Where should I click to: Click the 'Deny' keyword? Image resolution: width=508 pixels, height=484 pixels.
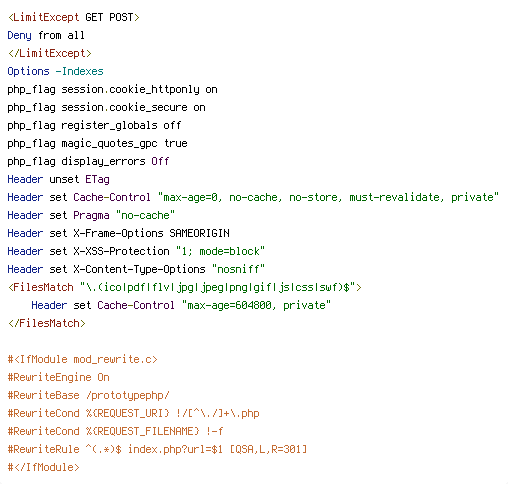(20, 35)
